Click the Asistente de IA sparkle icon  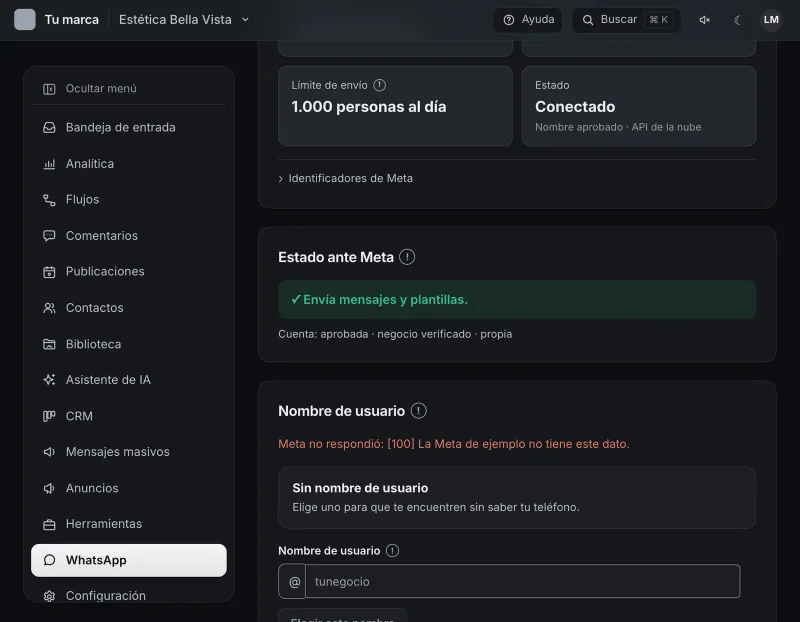point(49,380)
